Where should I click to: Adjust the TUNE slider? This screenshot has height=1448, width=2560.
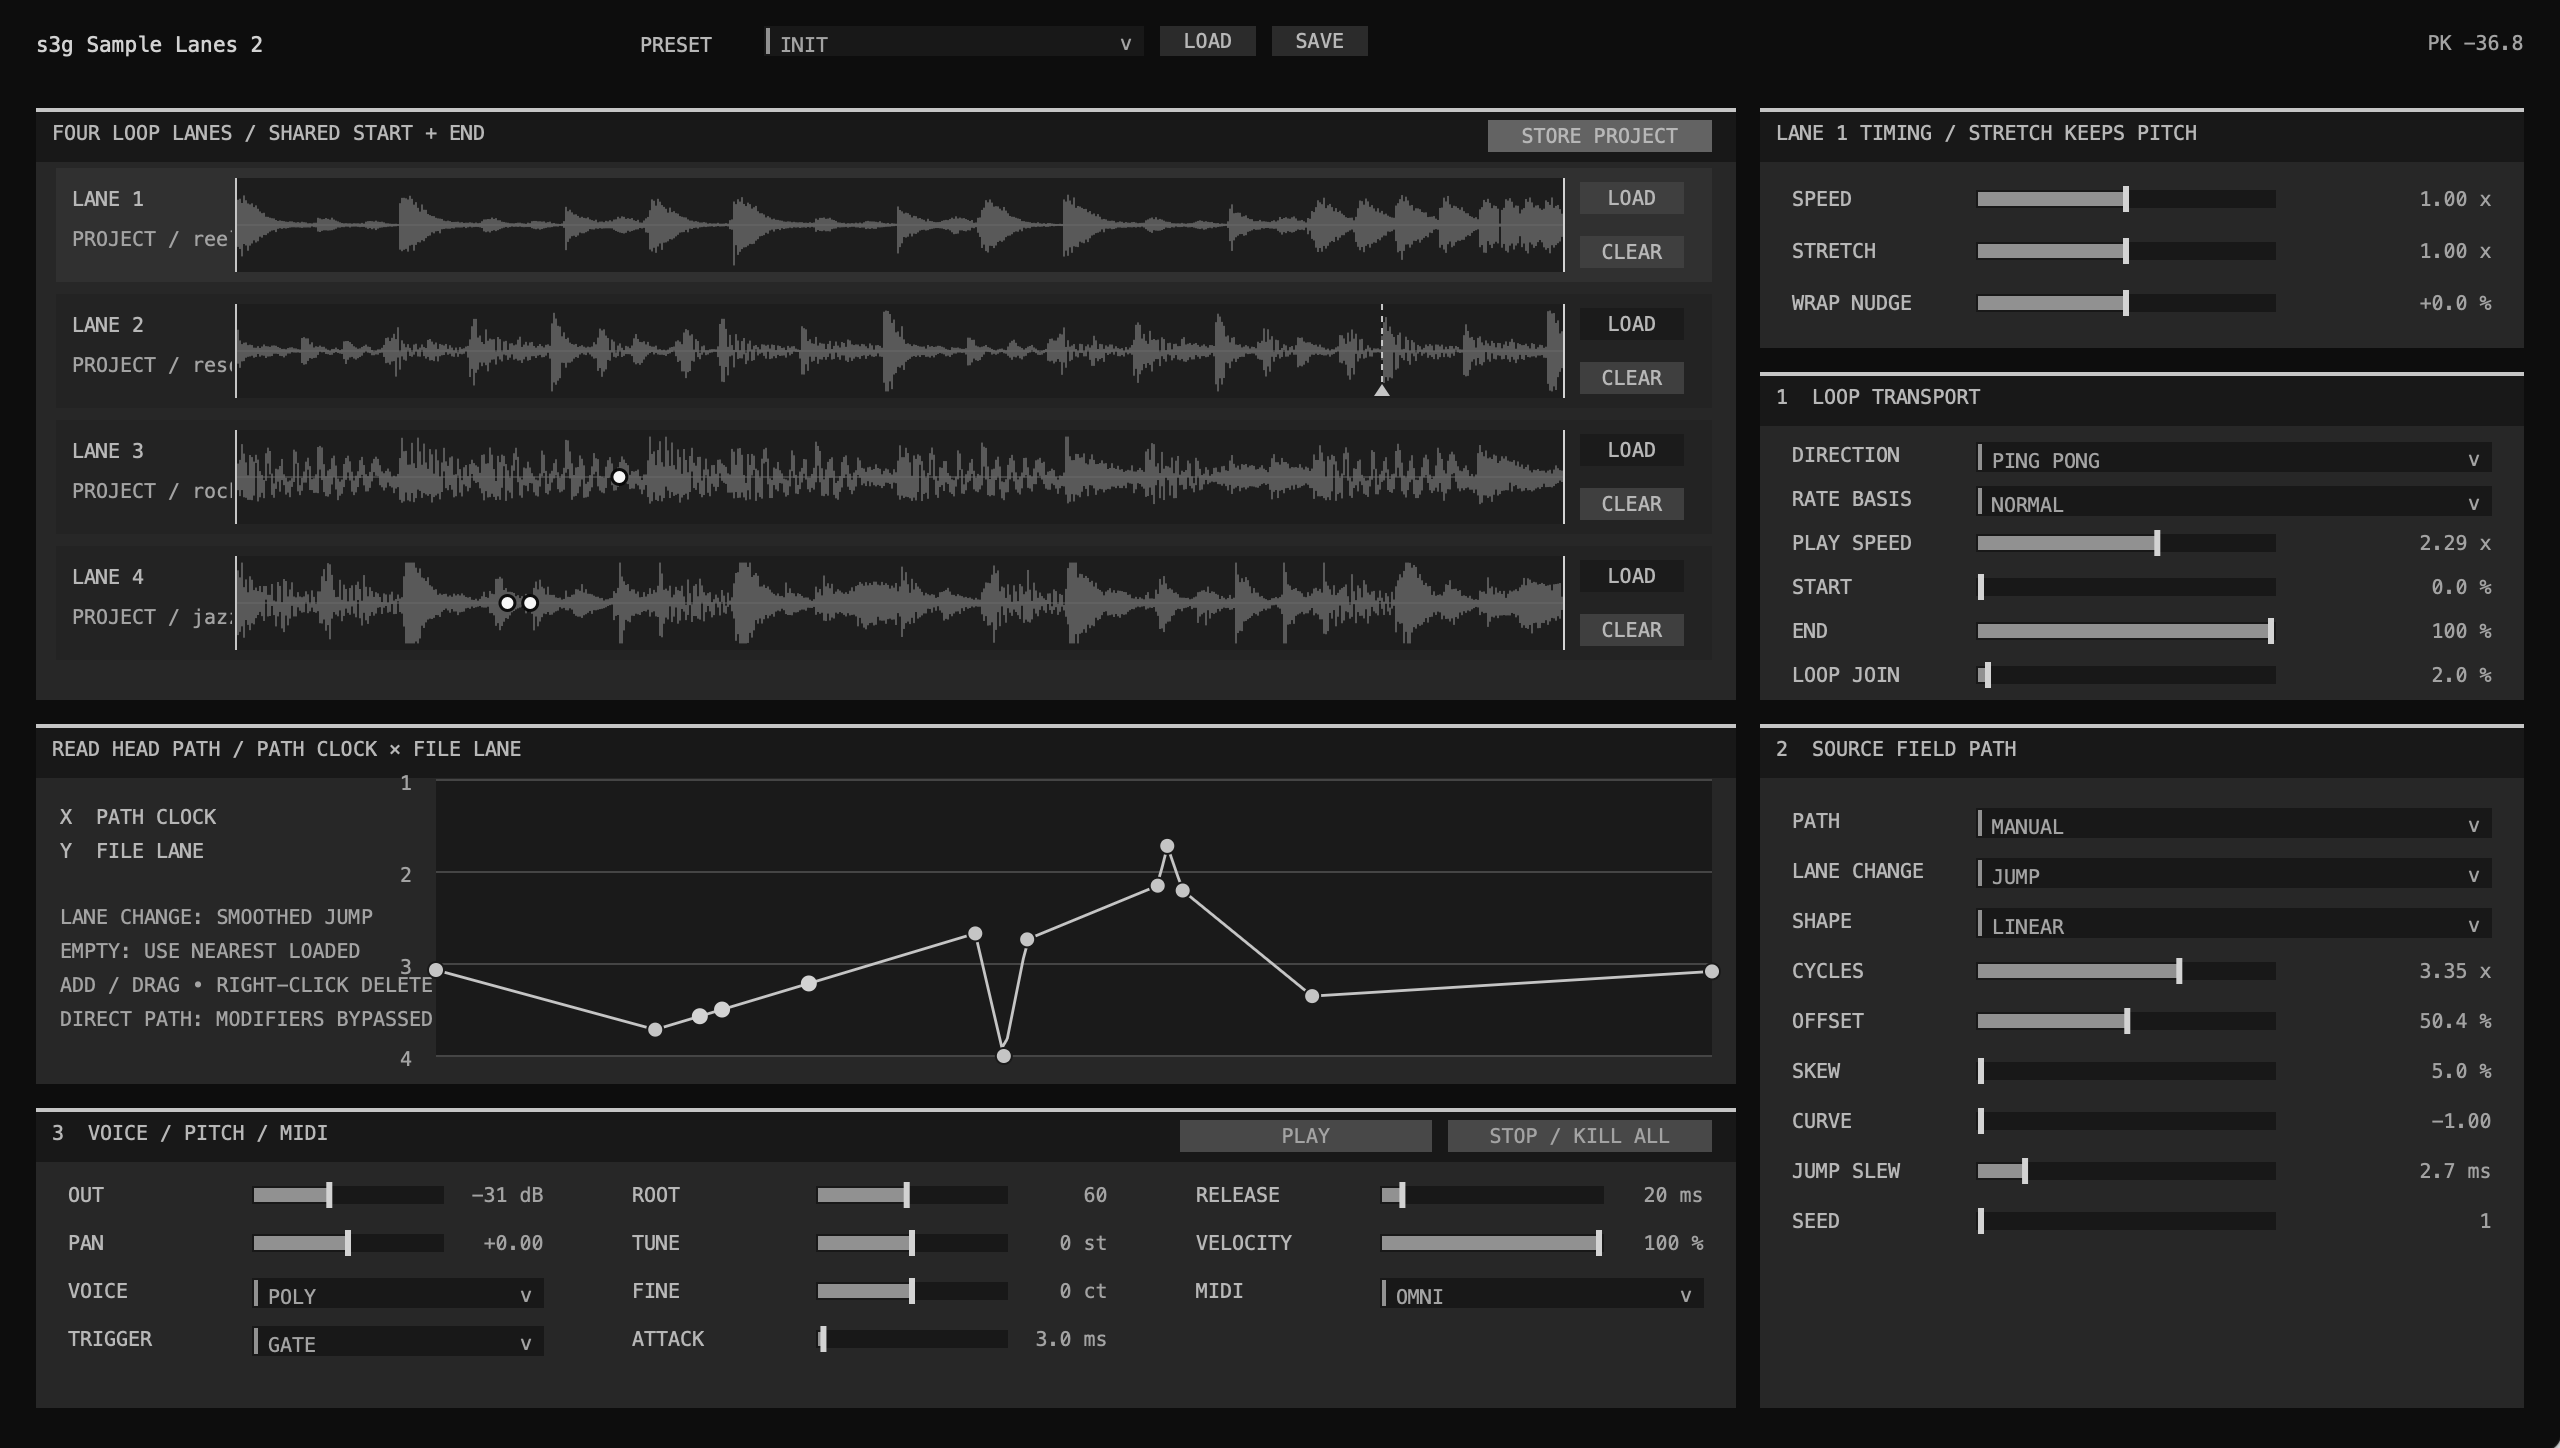(x=913, y=1243)
